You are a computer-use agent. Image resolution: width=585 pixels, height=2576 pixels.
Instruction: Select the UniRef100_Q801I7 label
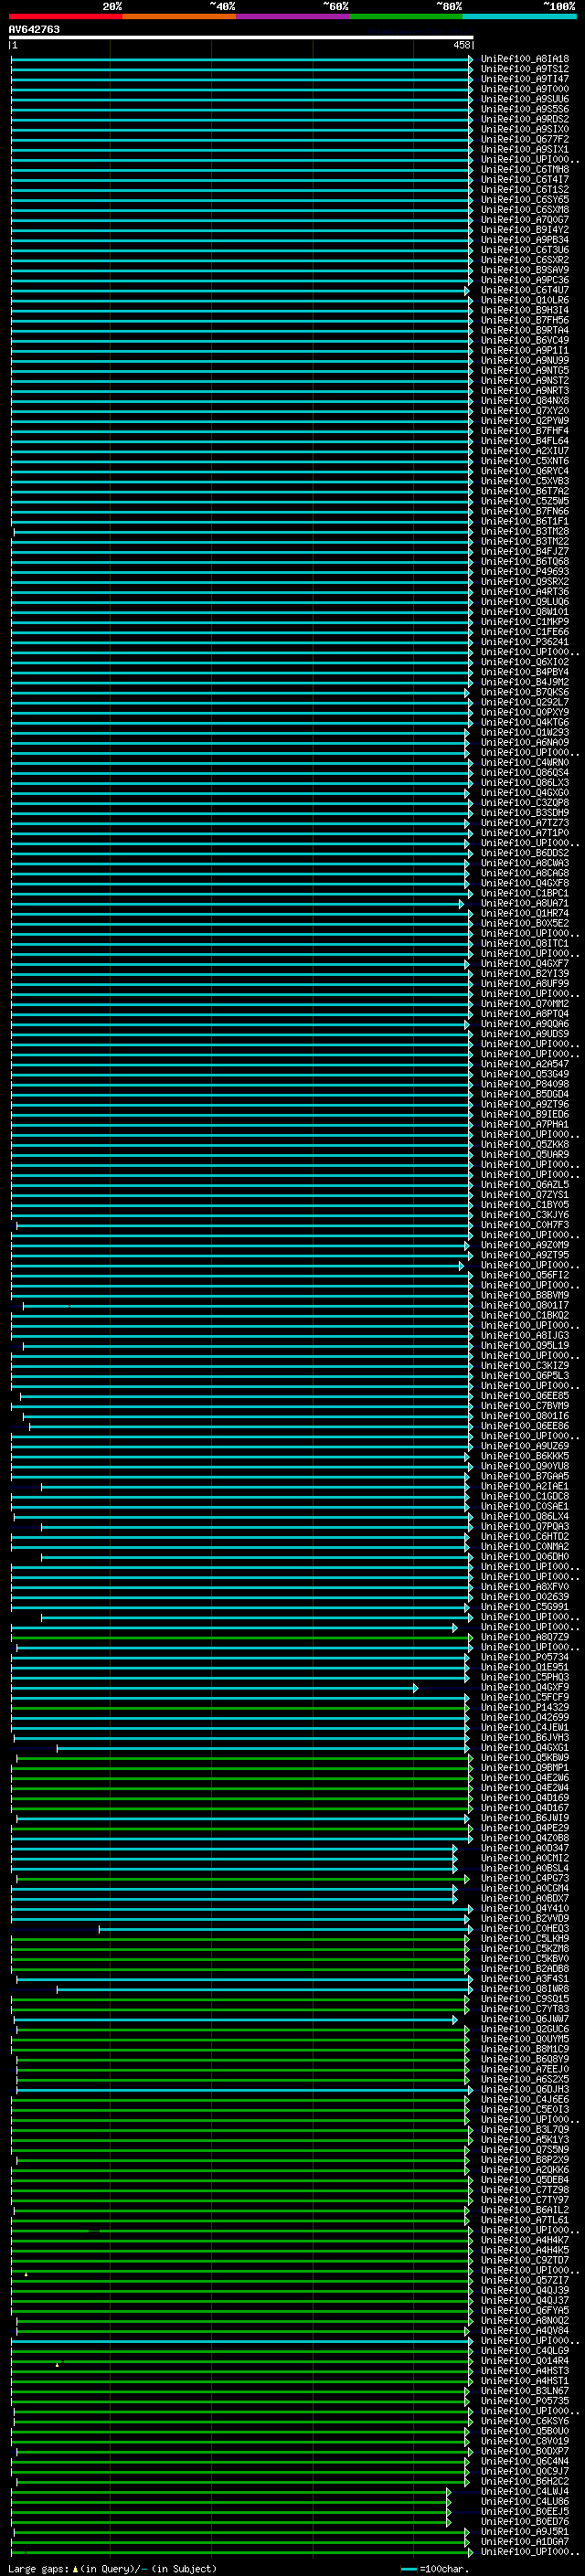pyautogui.click(x=525, y=1305)
